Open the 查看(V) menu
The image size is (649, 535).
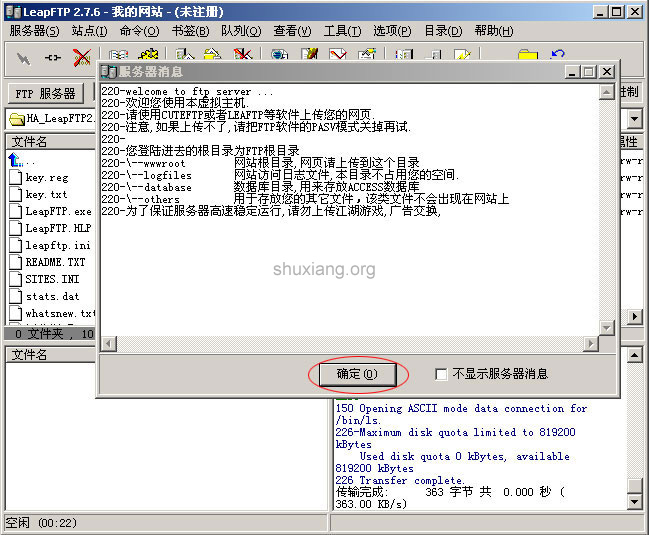point(292,31)
